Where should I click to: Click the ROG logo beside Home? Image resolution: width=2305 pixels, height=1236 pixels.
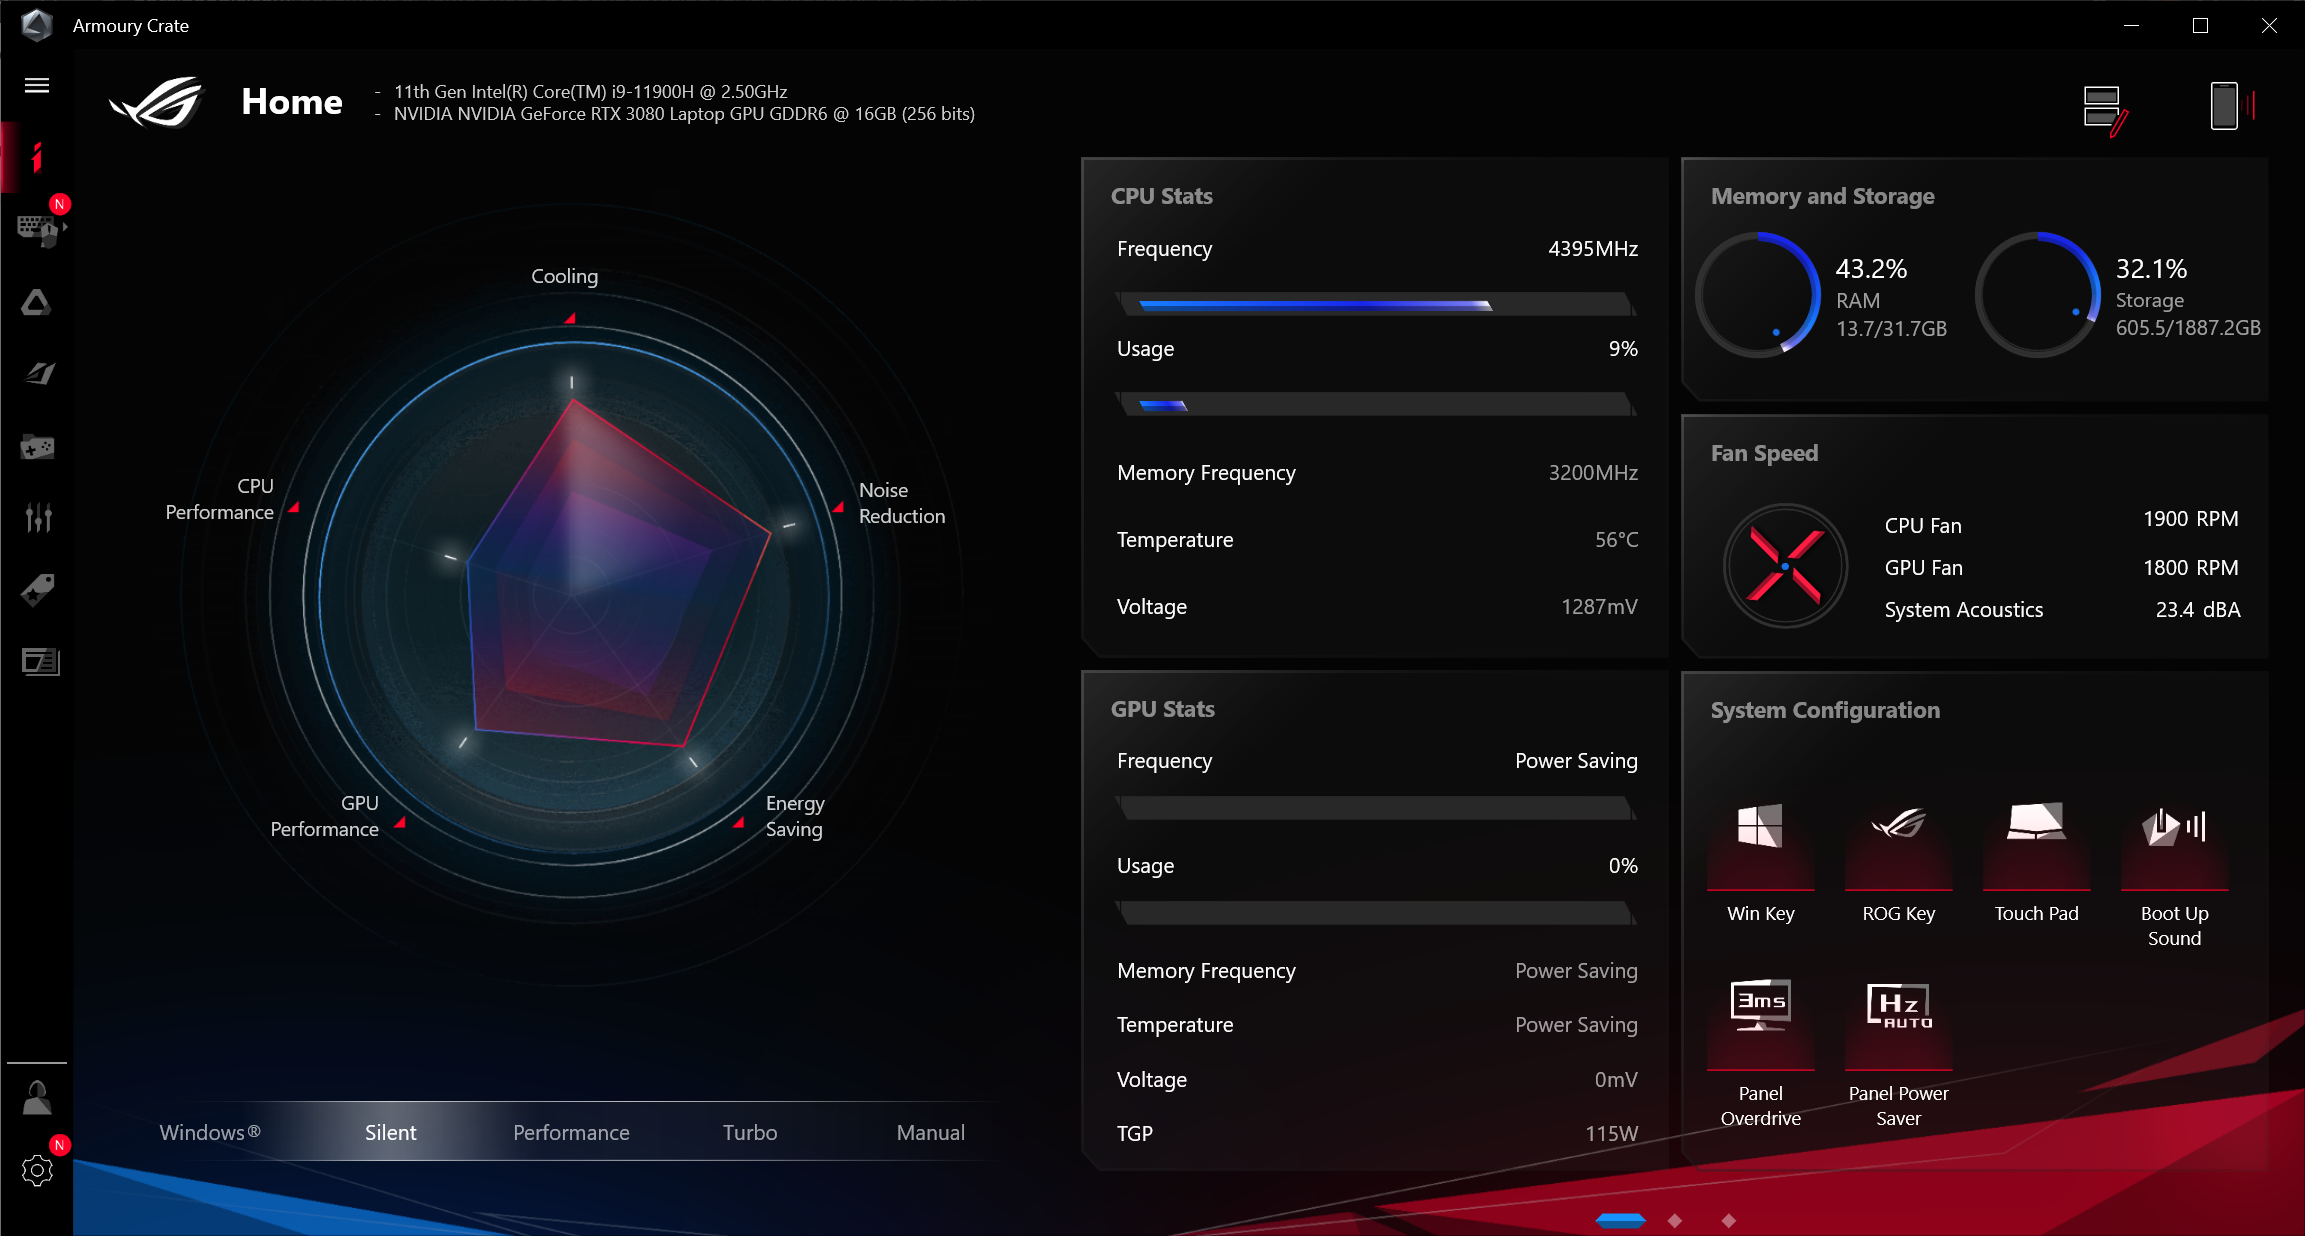tap(156, 102)
